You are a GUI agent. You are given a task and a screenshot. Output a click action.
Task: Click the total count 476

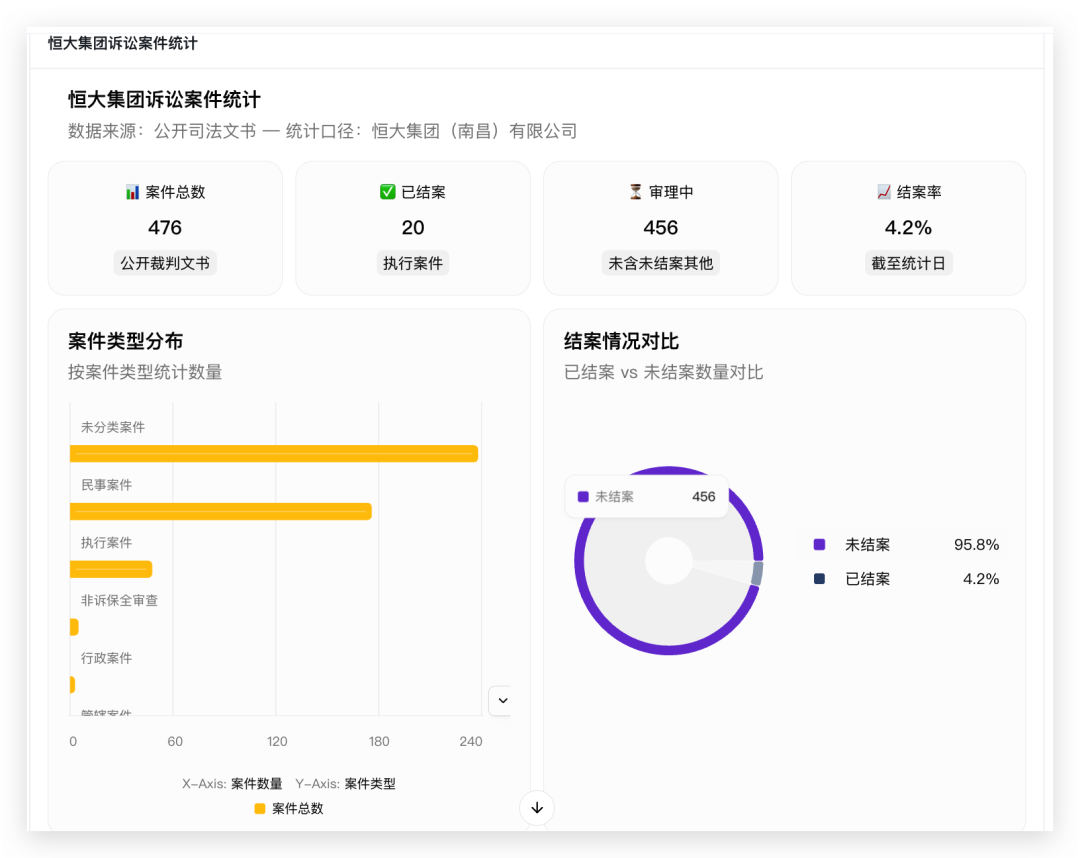[x=165, y=228]
